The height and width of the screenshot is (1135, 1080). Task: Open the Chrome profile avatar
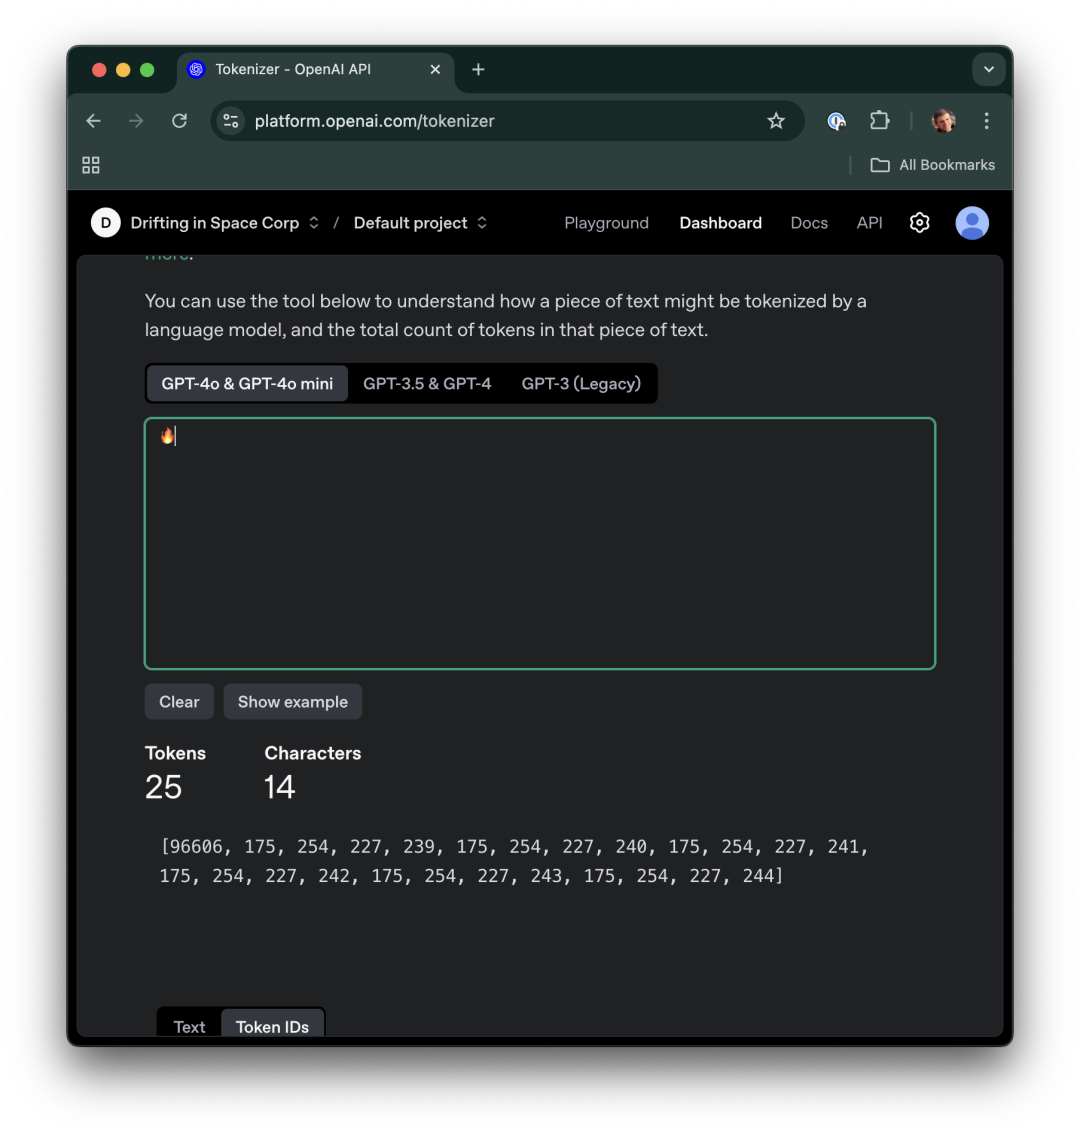pyautogui.click(x=943, y=121)
